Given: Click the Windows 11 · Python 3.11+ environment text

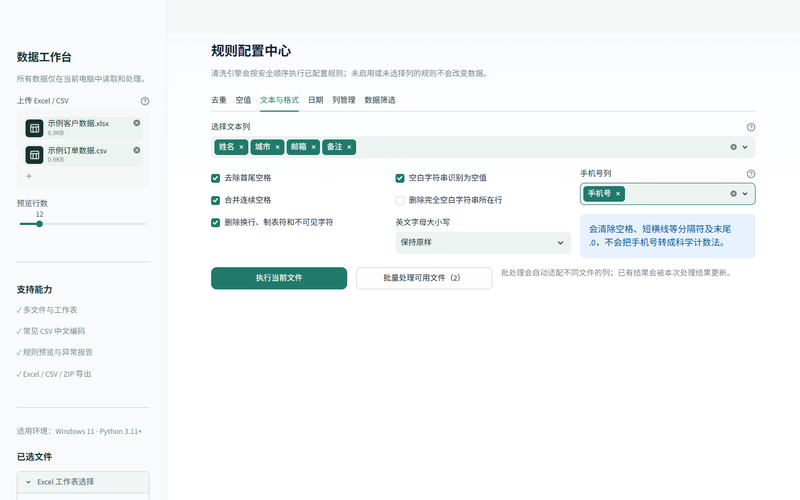Looking at the screenshot, I should tap(98, 432).
